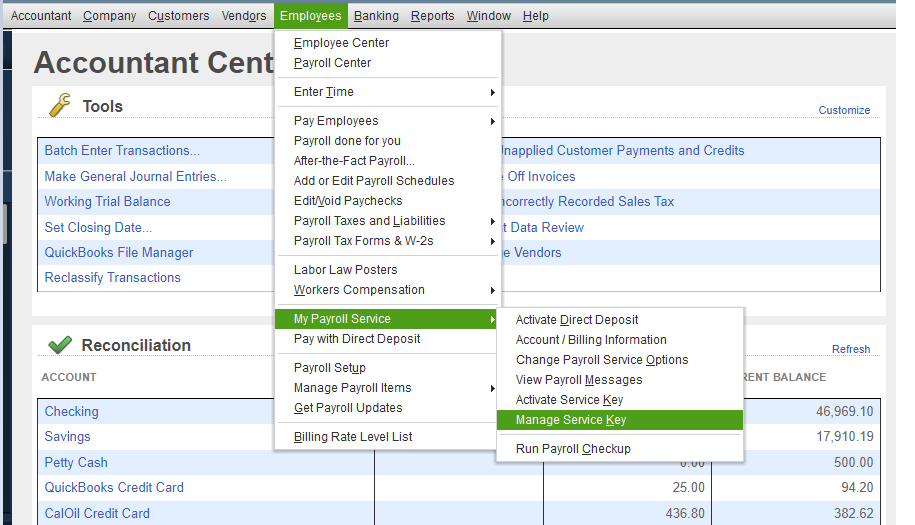915x525 pixels.
Task: Open the Checking account link
Action: coord(71,412)
